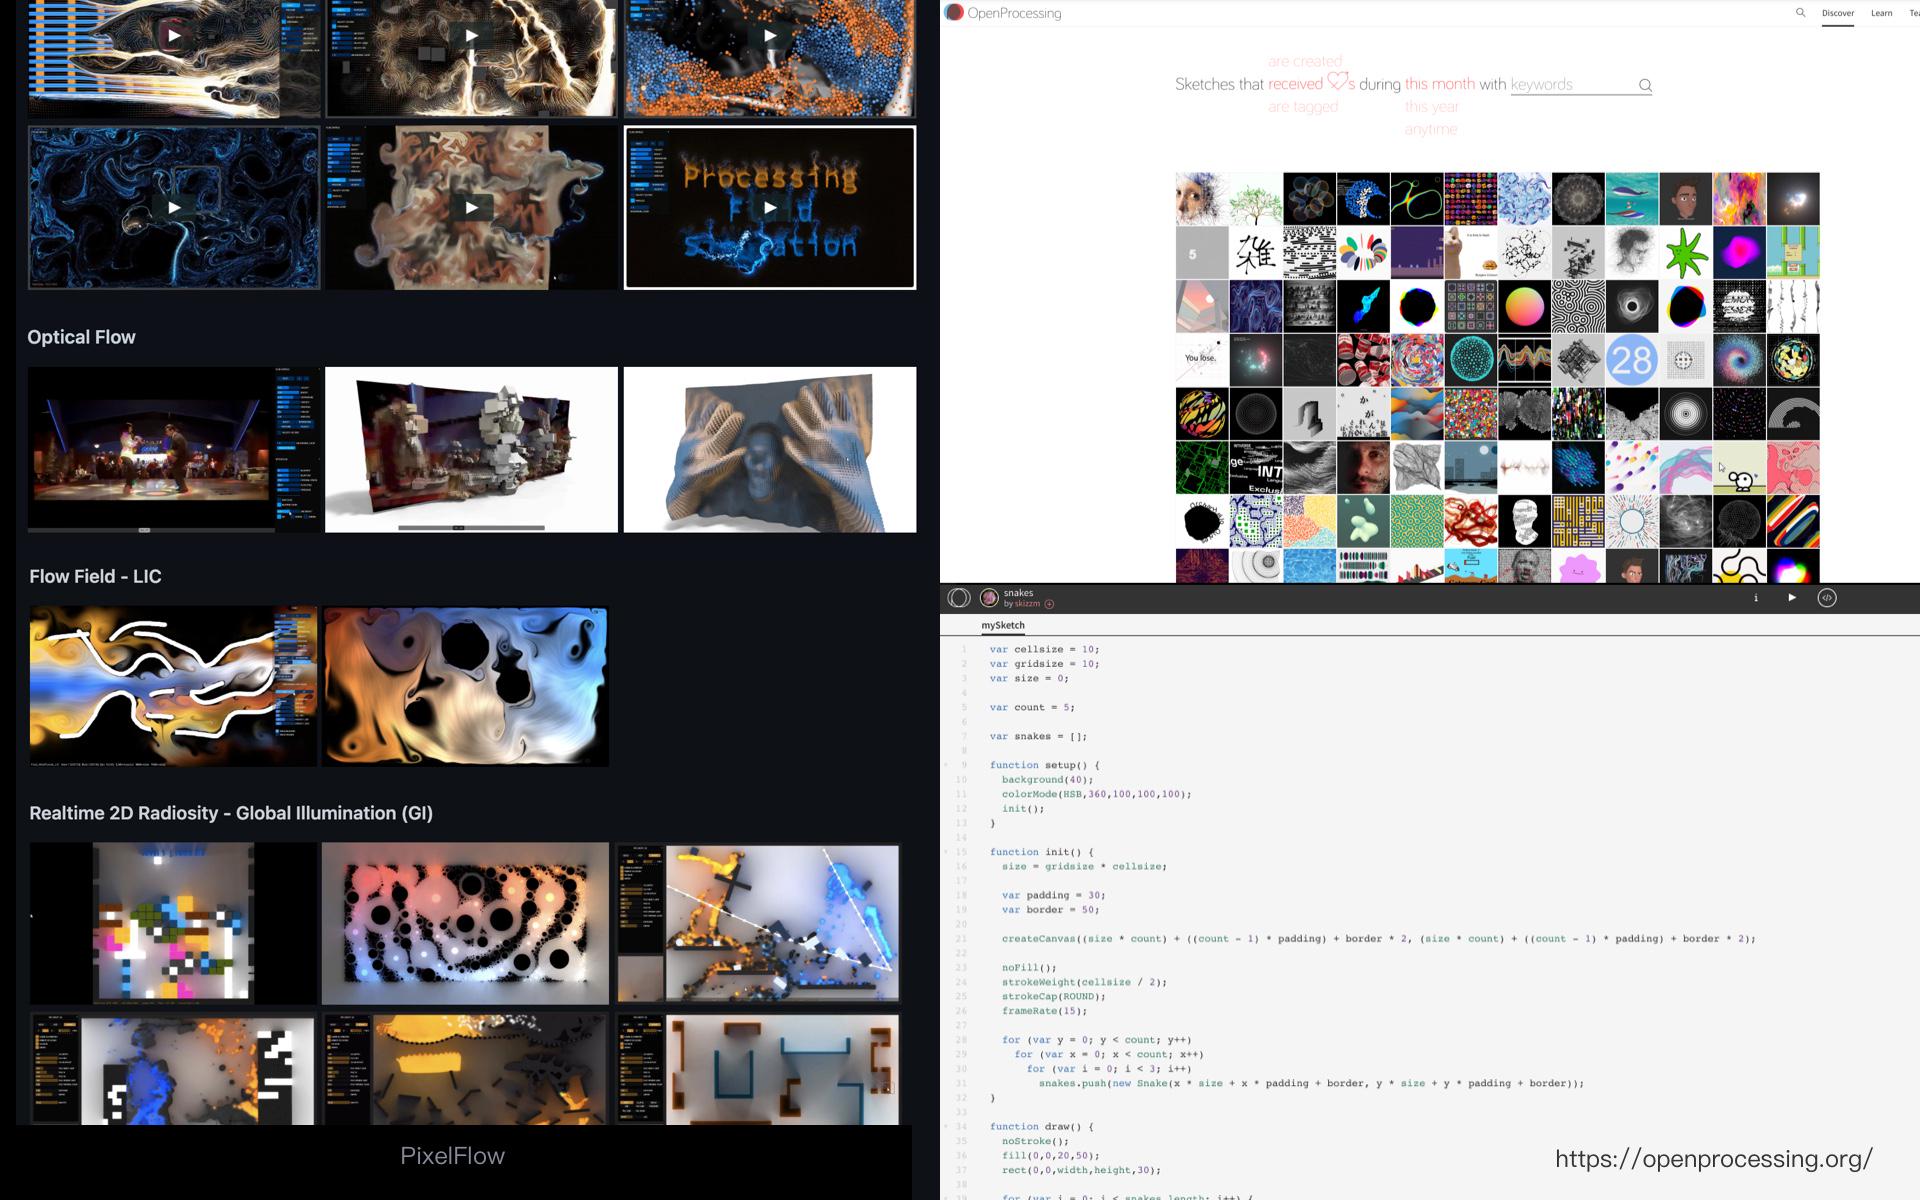
Task: Open the search magnifier in top navigation
Action: tap(1800, 13)
